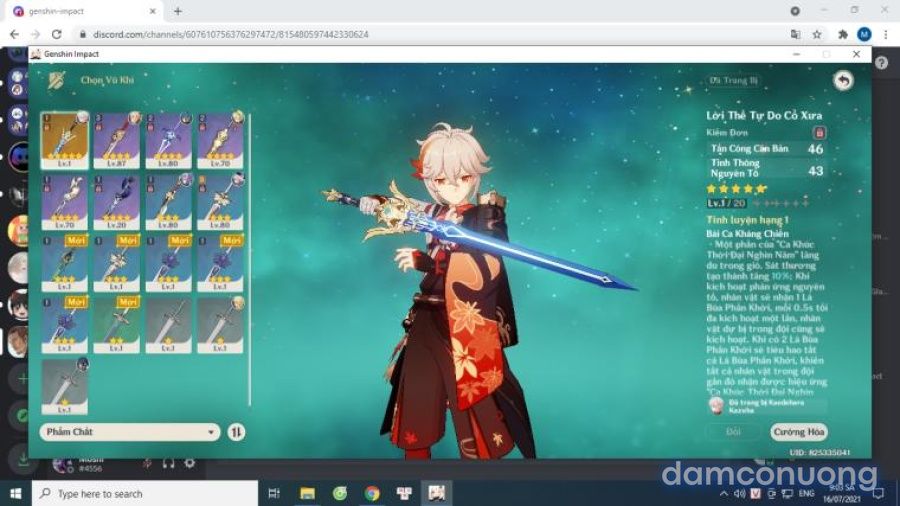This screenshot has height=506, width=900.
Task: Click the Tinh Thông Nguyên Tố stat row
Action: [x=767, y=168]
